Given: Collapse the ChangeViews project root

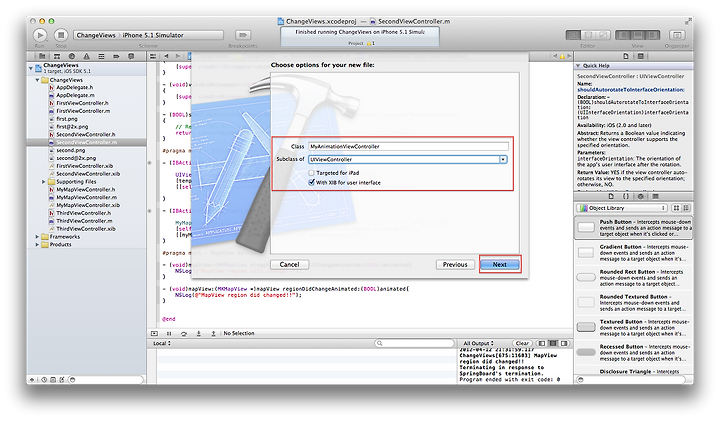Looking at the screenshot, I should pyautogui.click(x=31, y=68).
